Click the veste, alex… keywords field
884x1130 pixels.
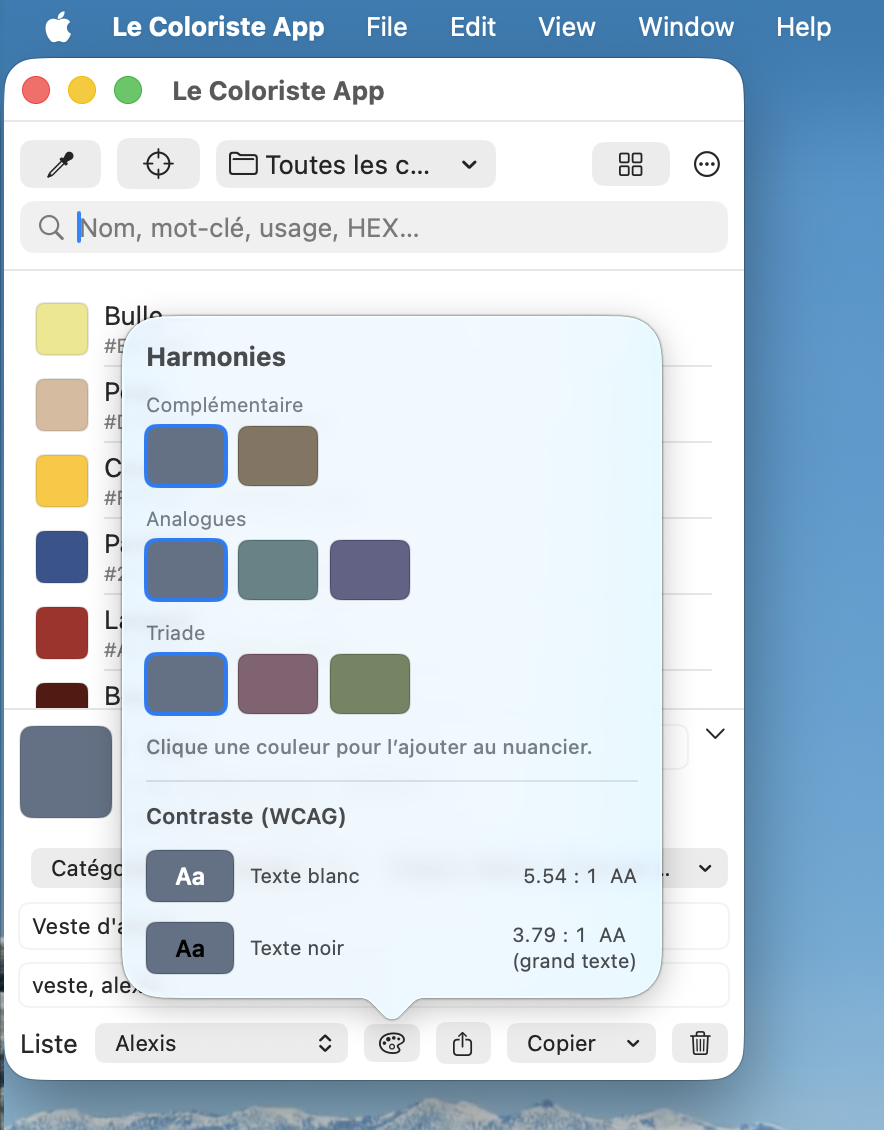coord(374,985)
